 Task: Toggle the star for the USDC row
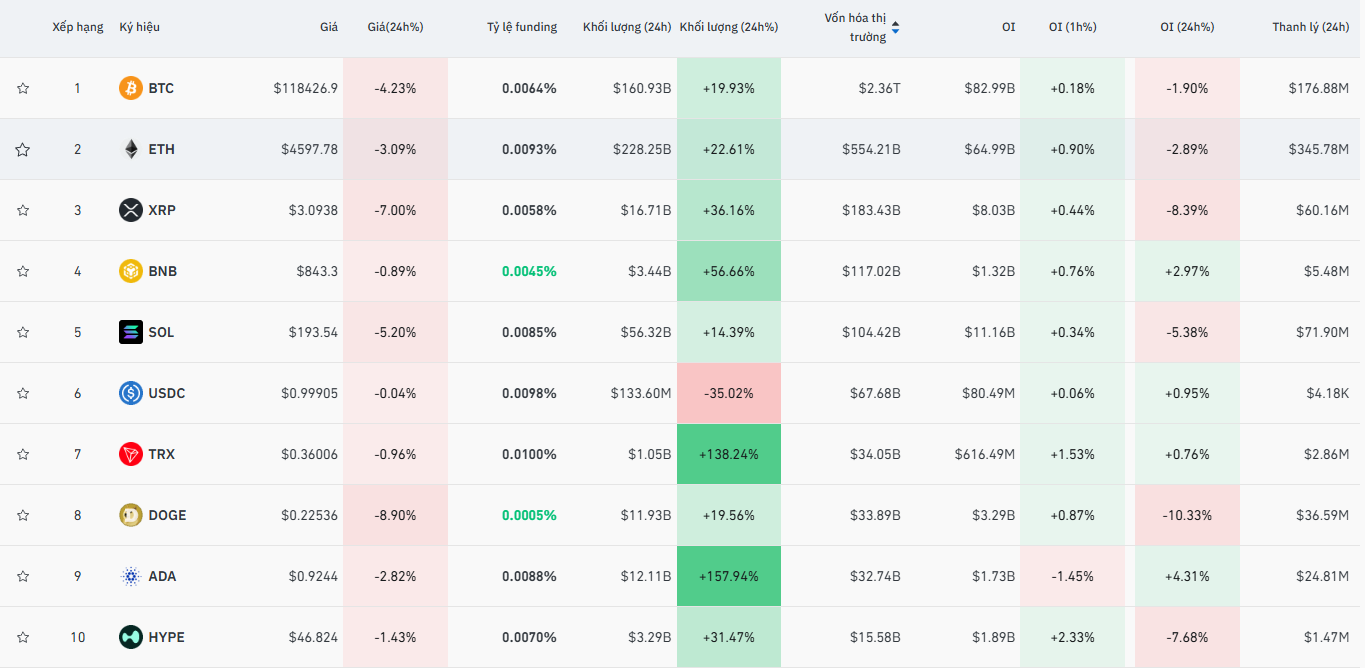pyautogui.click(x=23, y=393)
